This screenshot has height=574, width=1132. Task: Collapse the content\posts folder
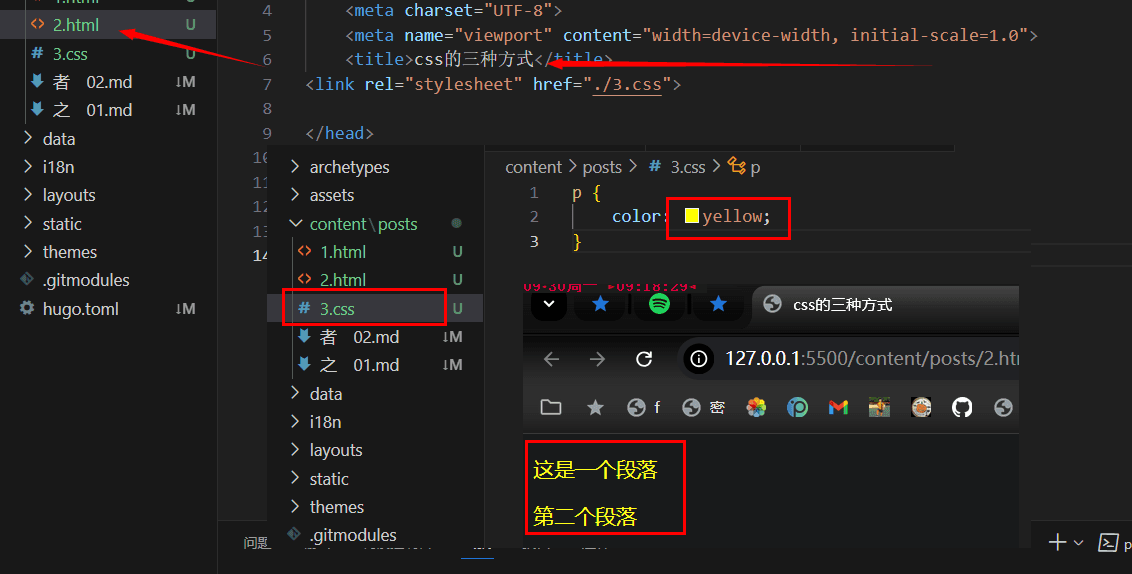[x=363, y=224]
